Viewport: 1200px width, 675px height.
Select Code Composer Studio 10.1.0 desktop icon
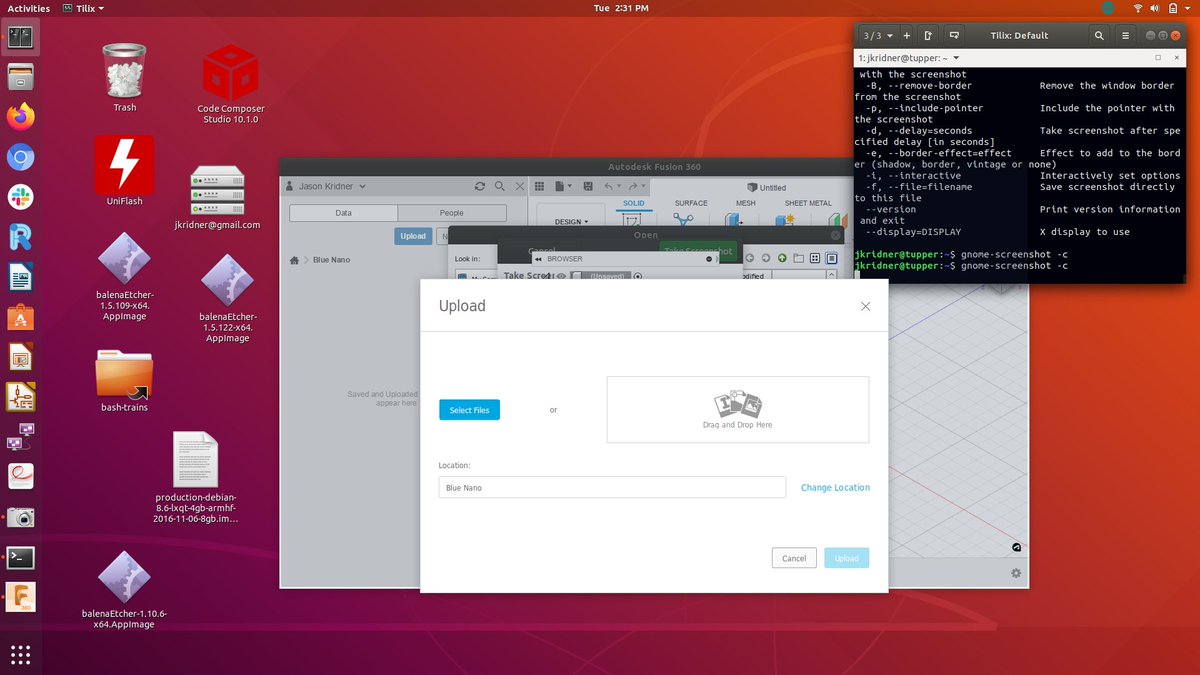(x=229, y=84)
